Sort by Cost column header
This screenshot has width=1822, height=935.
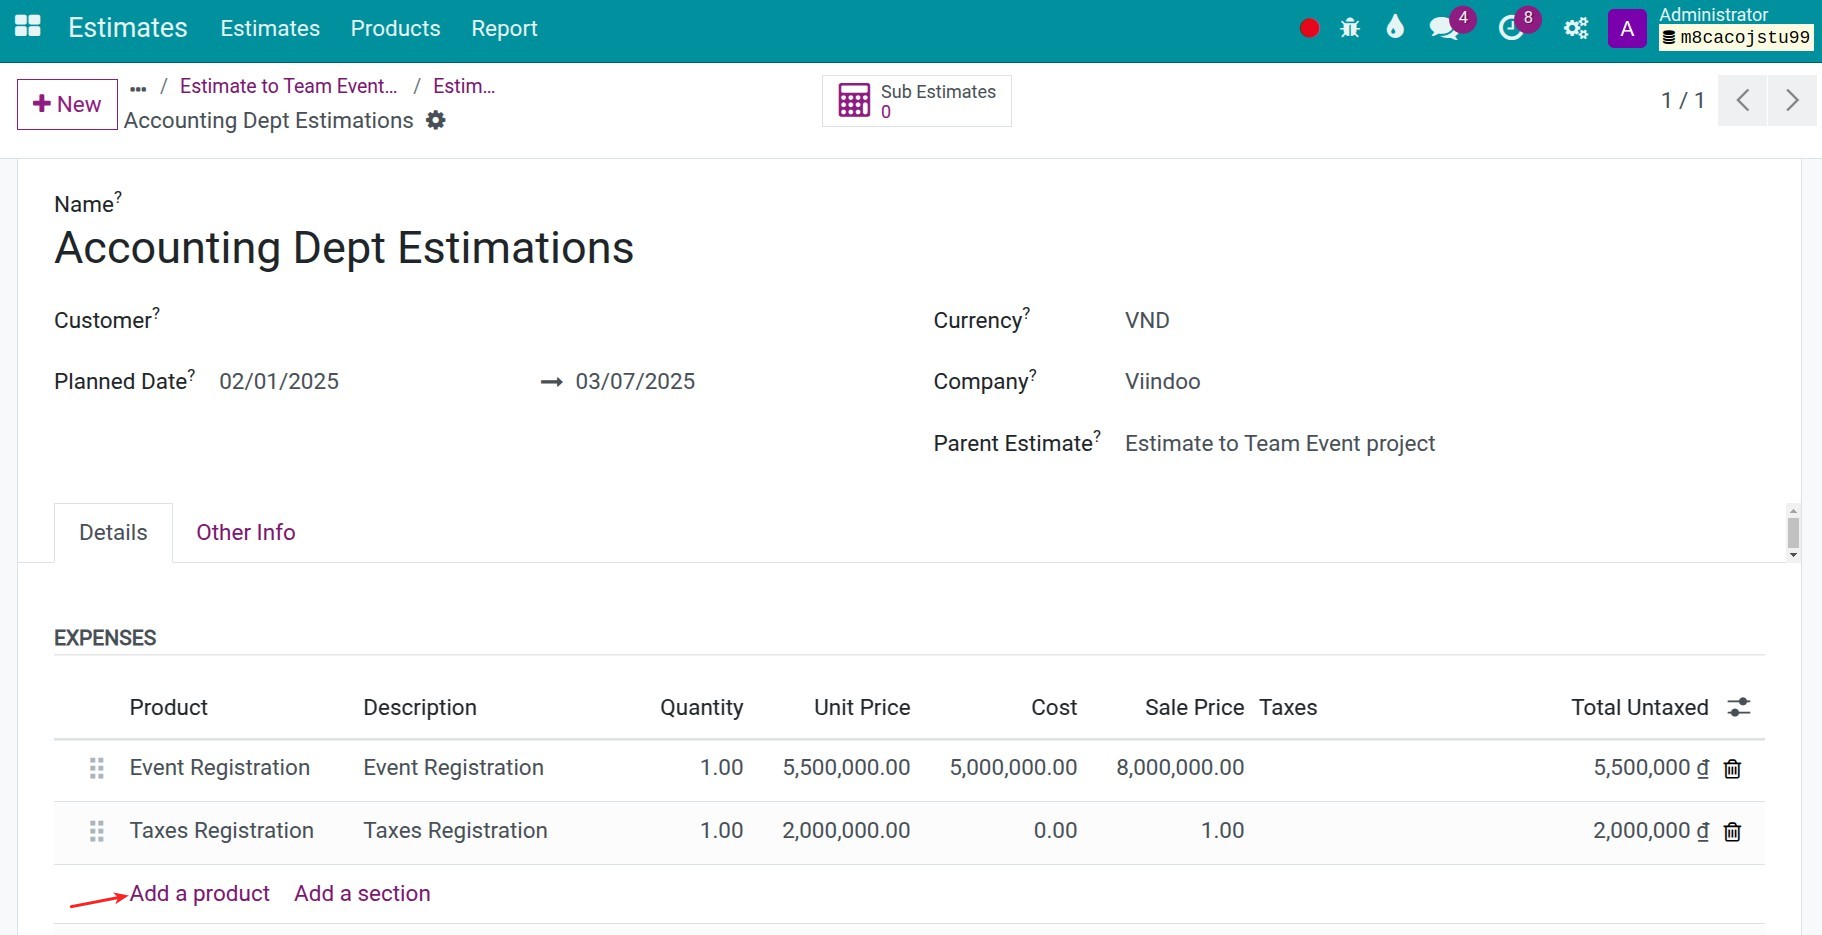pyautogui.click(x=1054, y=707)
